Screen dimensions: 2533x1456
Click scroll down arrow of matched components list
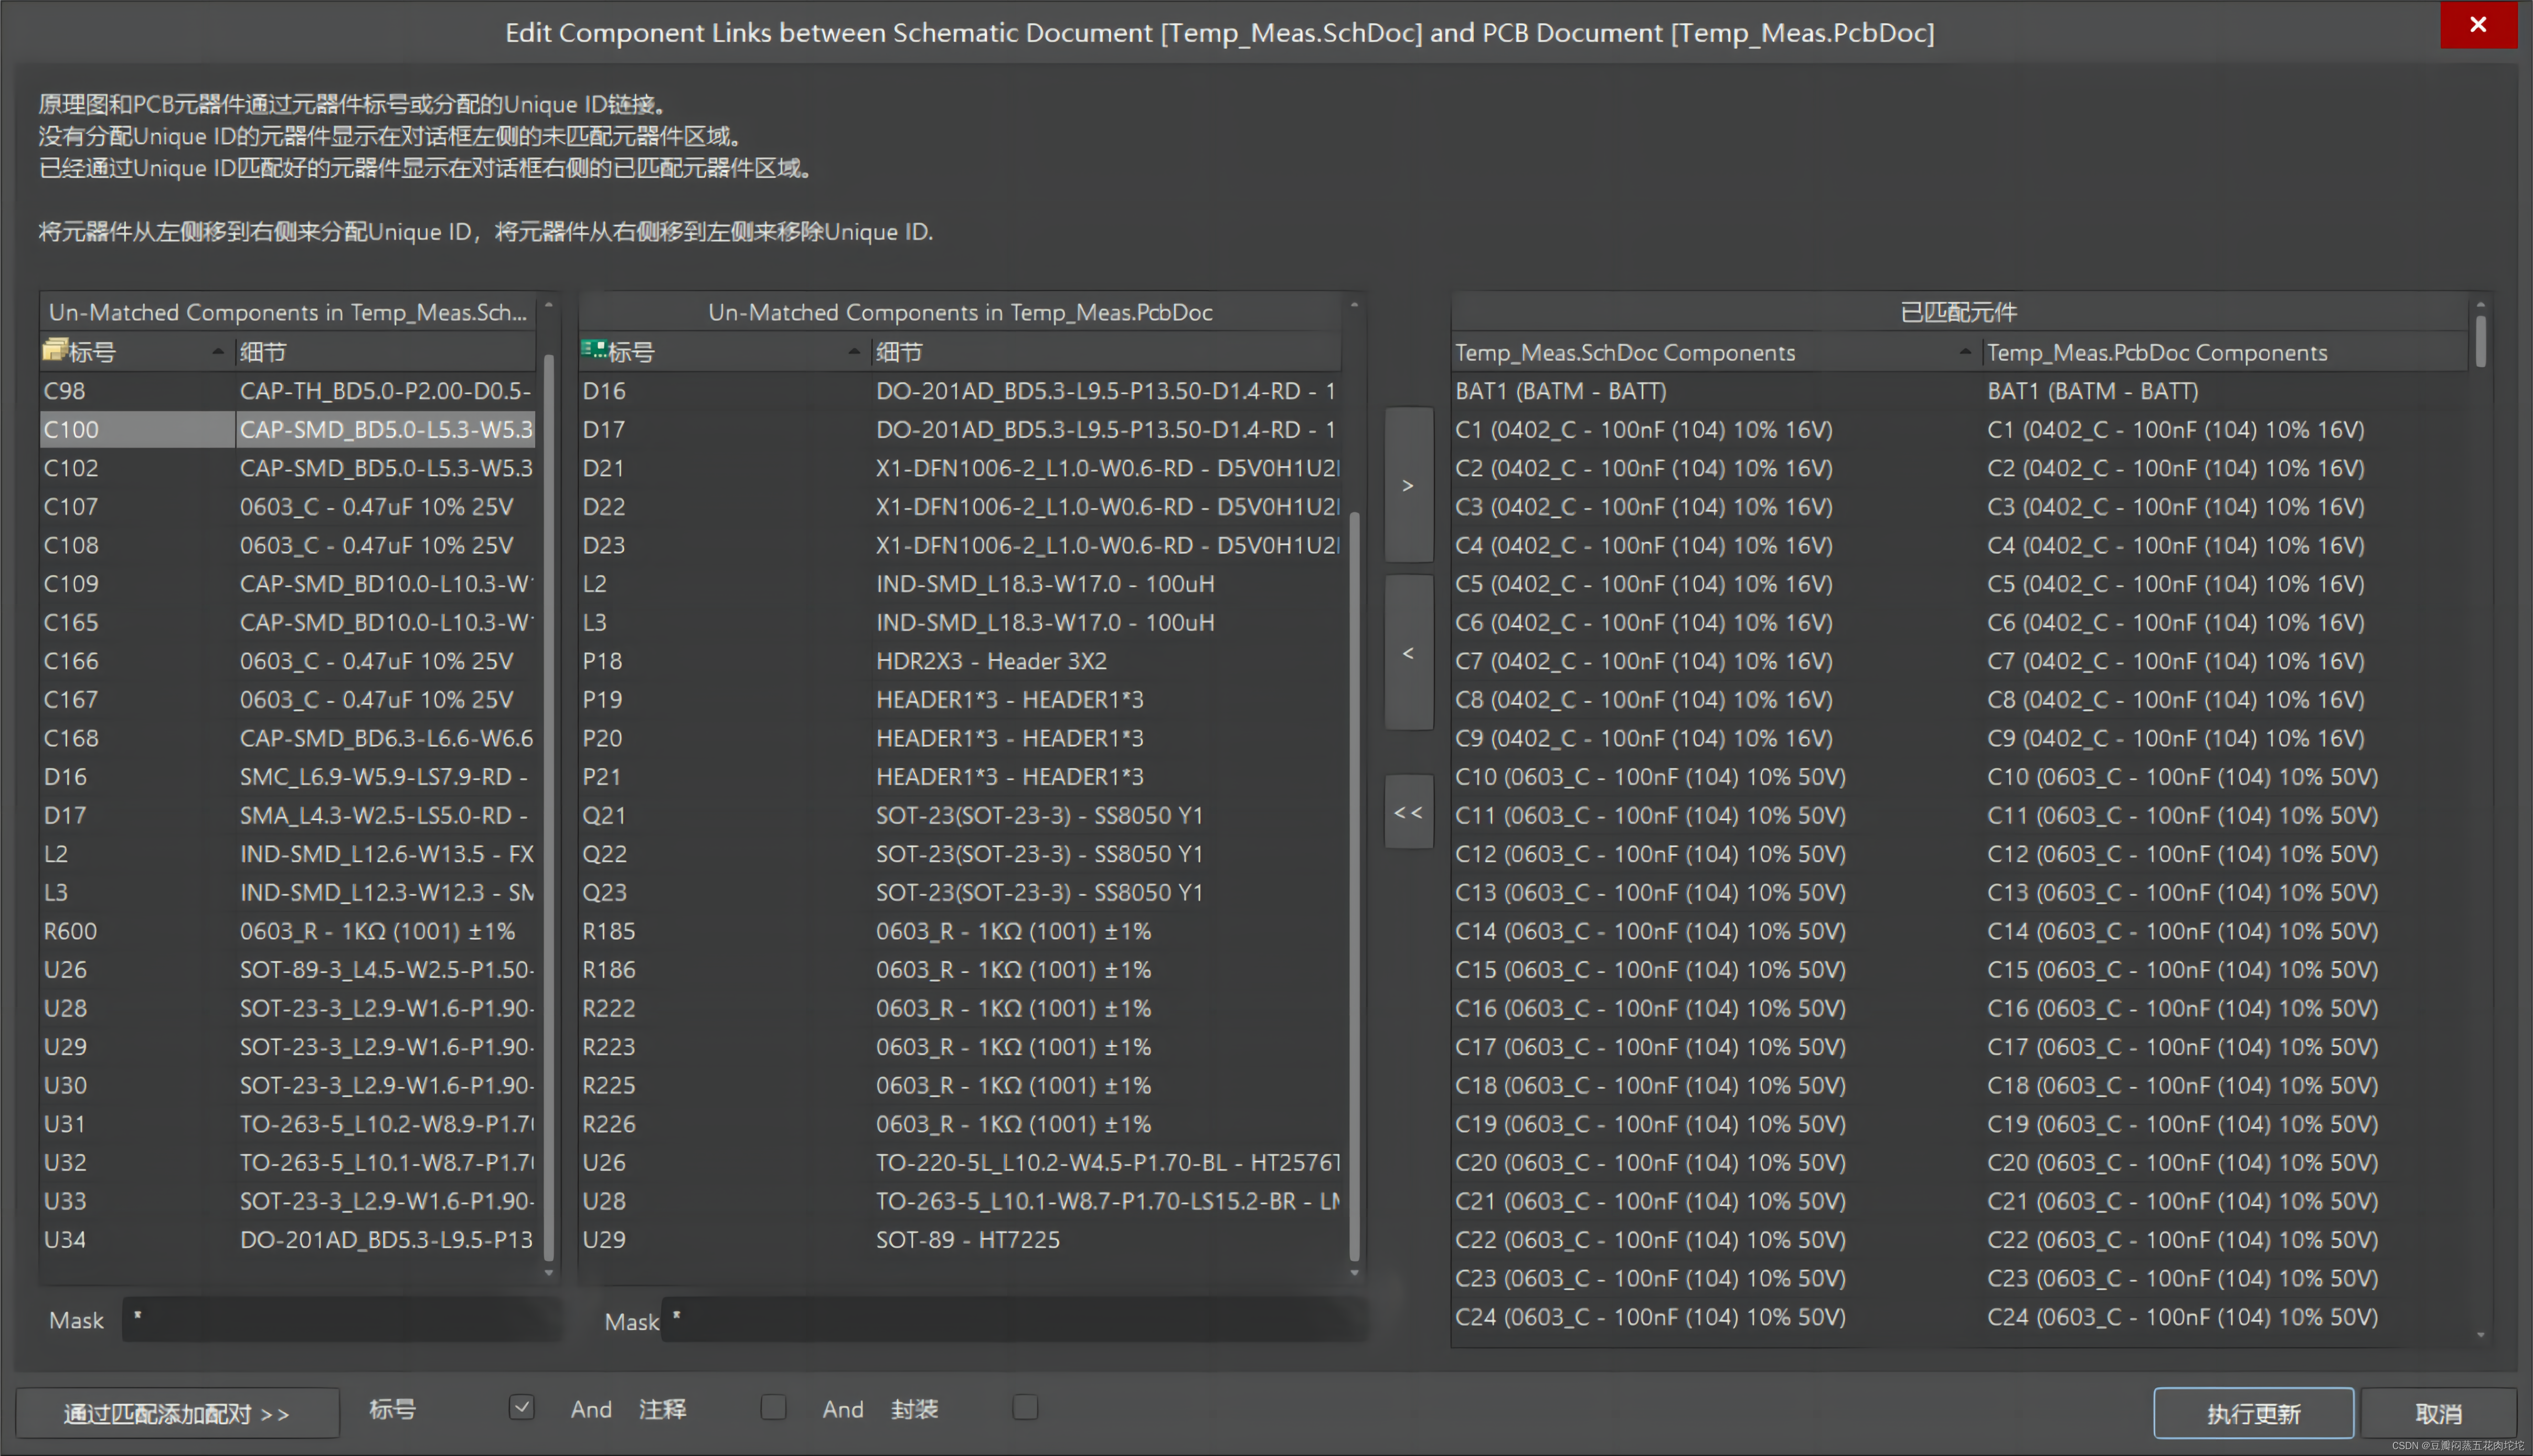(2481, 1335)
